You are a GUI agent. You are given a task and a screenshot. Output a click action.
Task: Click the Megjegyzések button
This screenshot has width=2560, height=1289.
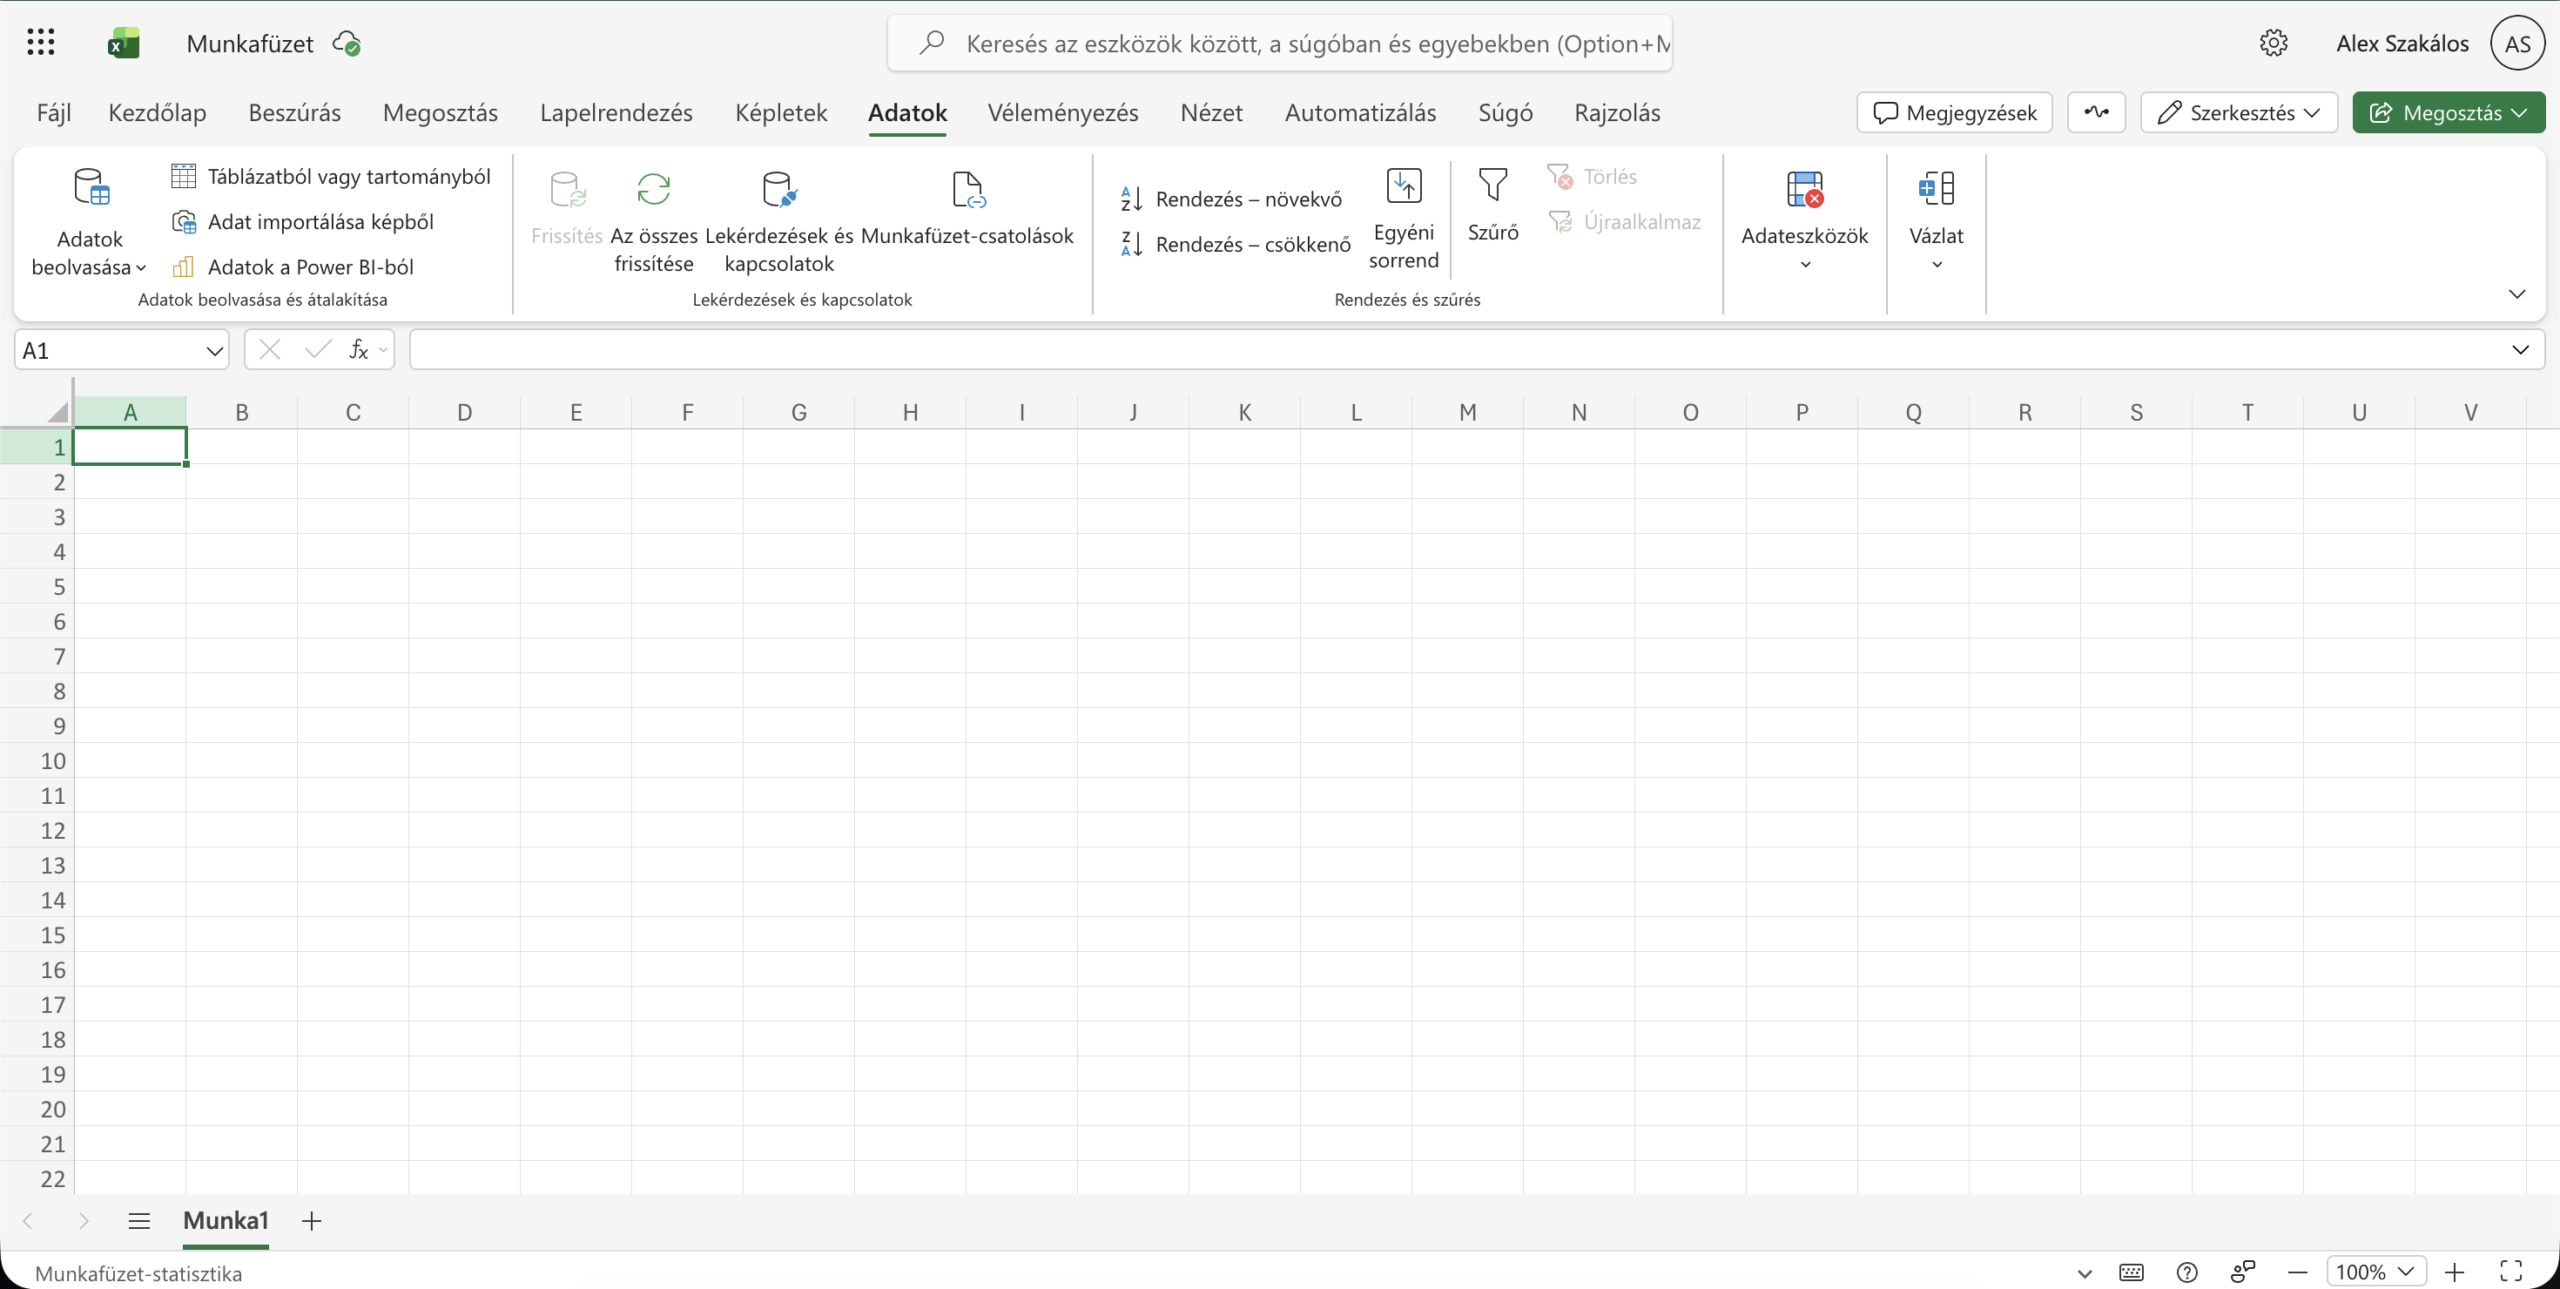pyautogui.click(x=1954, y=113)
